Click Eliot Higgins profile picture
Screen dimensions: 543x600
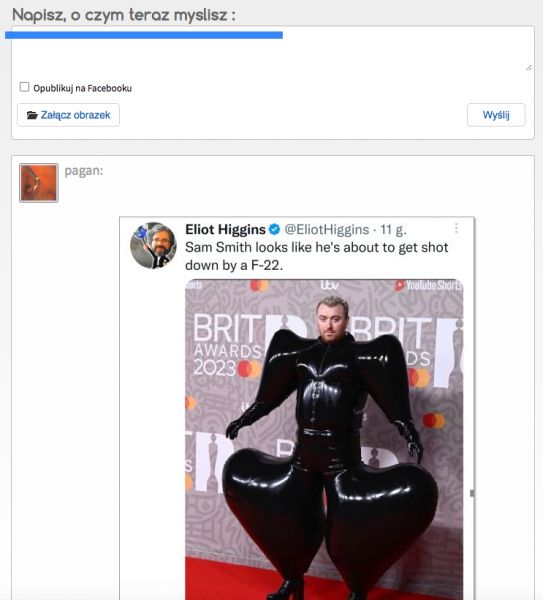(153, 245)
